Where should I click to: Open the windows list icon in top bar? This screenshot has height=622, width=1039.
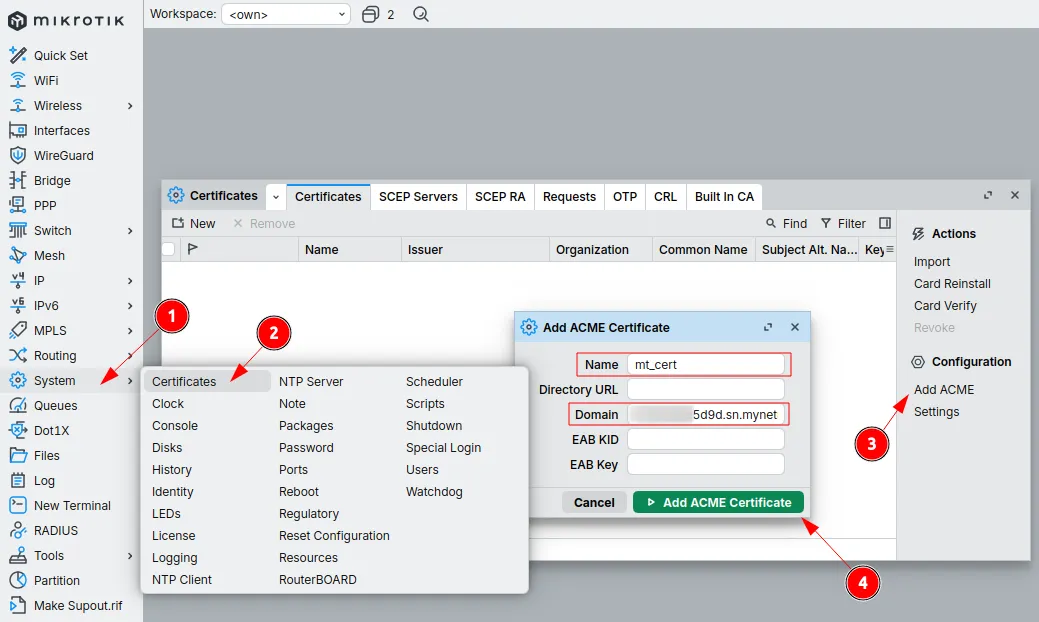pos(370,14)
